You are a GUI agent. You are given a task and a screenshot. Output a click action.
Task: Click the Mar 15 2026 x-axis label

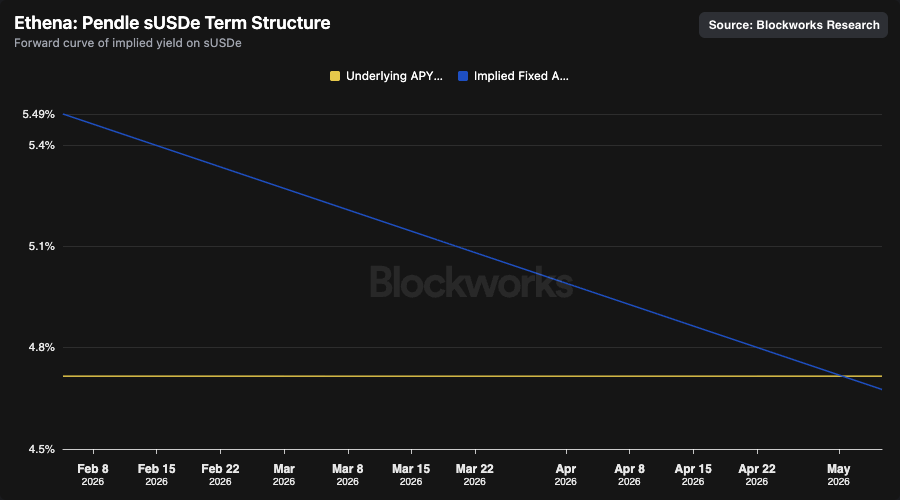pos(411,475)
